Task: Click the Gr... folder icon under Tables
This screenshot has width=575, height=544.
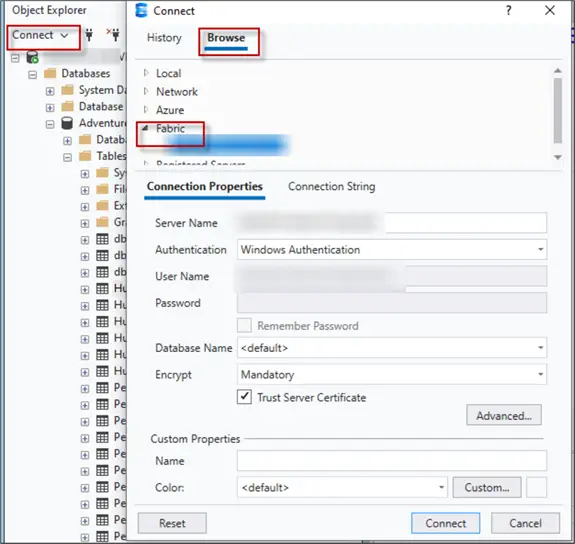Action: (102, 222)
